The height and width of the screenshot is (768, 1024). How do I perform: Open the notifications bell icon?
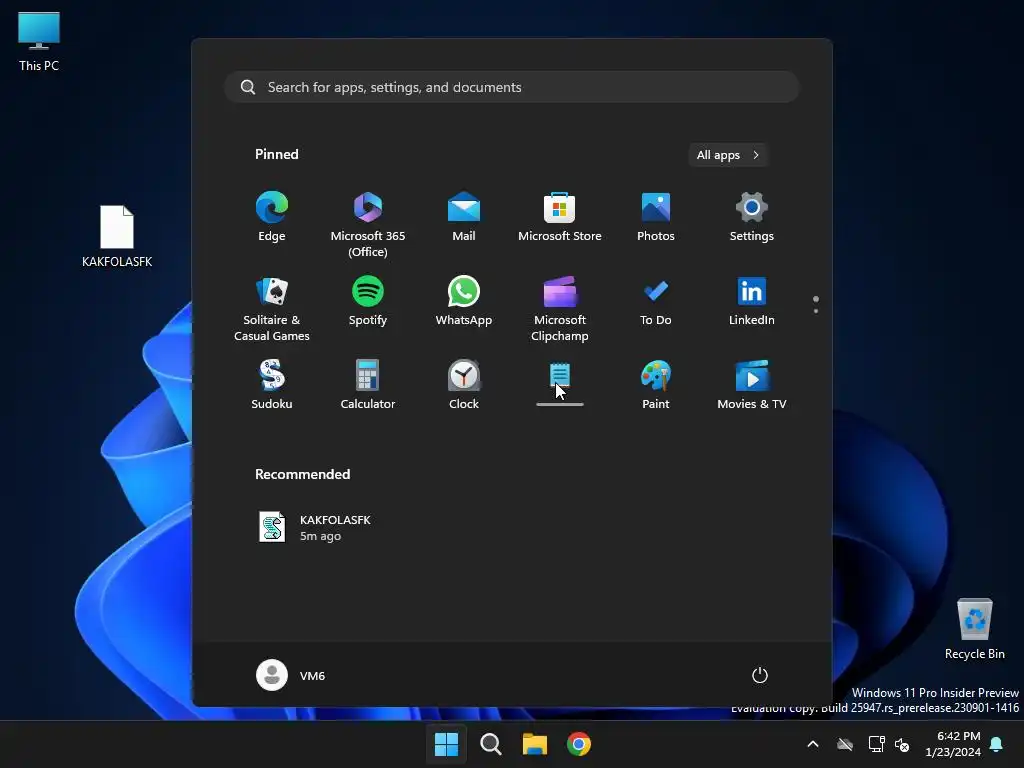[x=997, y=744]
